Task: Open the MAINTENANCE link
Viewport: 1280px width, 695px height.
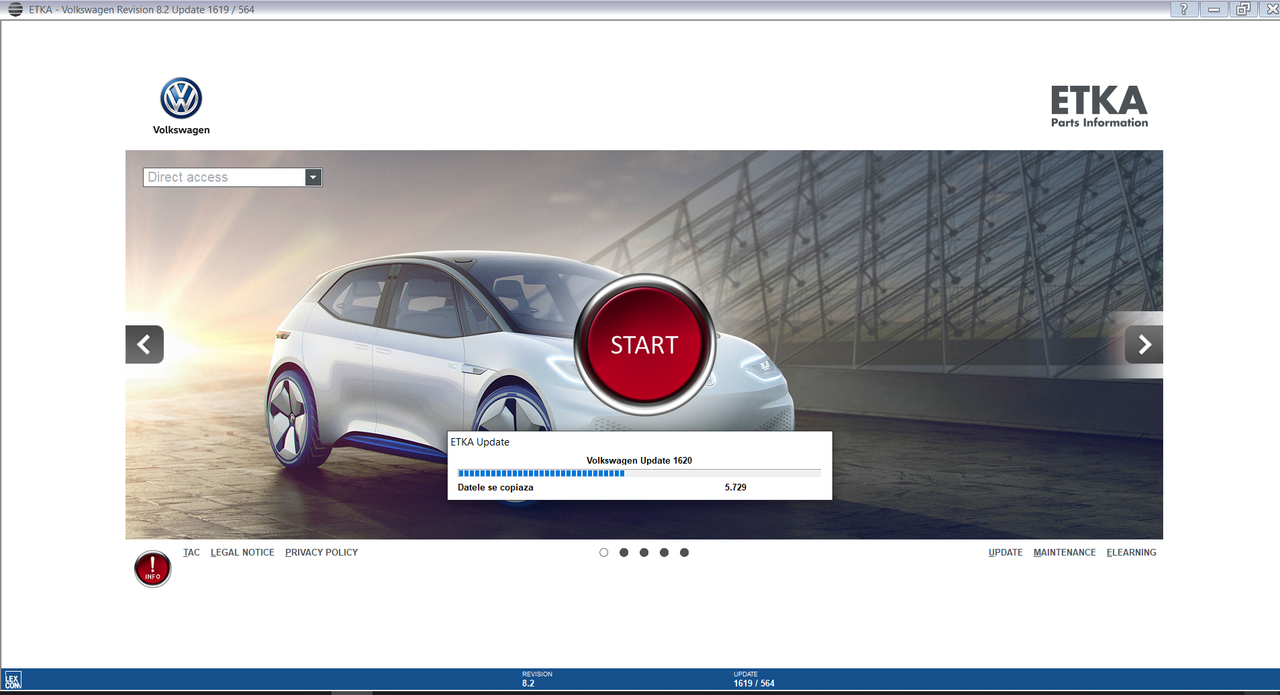Action: (x=1064, y=552)
